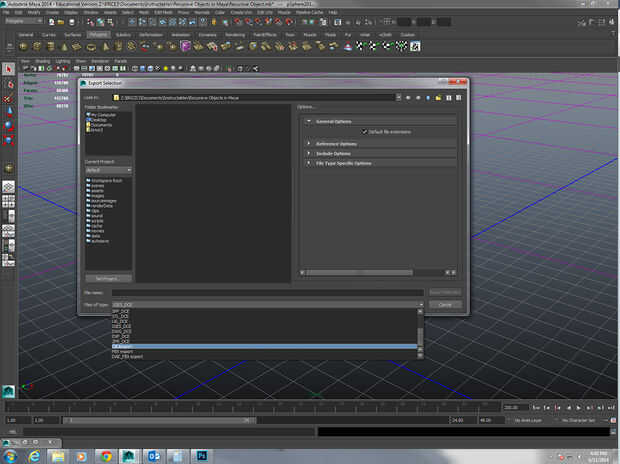Click the Chrome icon in the taskbar

107,455
